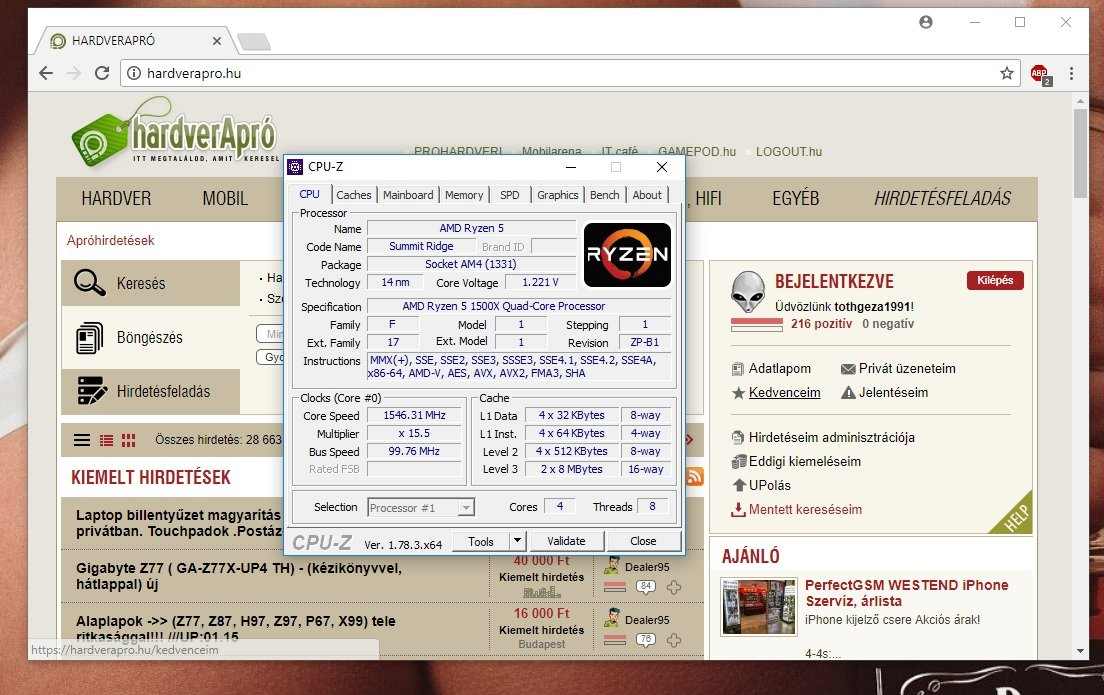The height and width of the screenshot is (695, 1104).
Task: Click the CPU-Z window title icon
Action: coord(296,167)
